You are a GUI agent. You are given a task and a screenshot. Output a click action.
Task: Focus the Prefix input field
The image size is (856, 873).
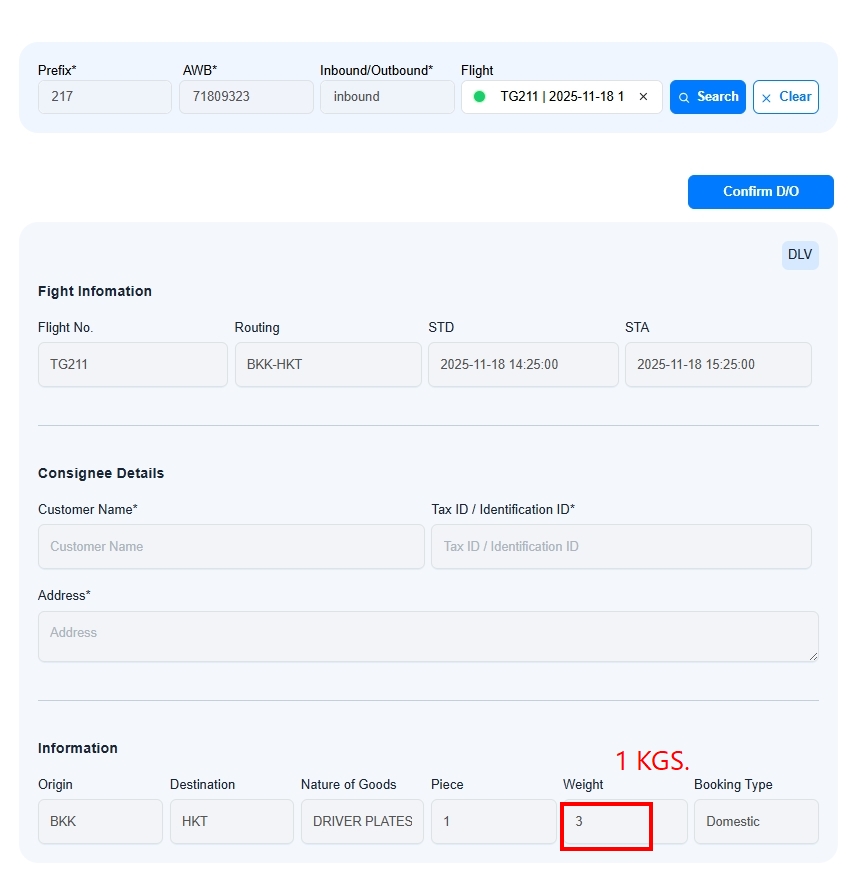pyautogui.click(x=105, y=97)
